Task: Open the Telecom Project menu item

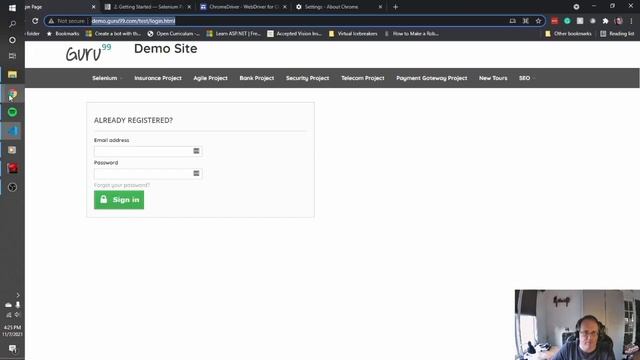Action: (x=362, y=78)
